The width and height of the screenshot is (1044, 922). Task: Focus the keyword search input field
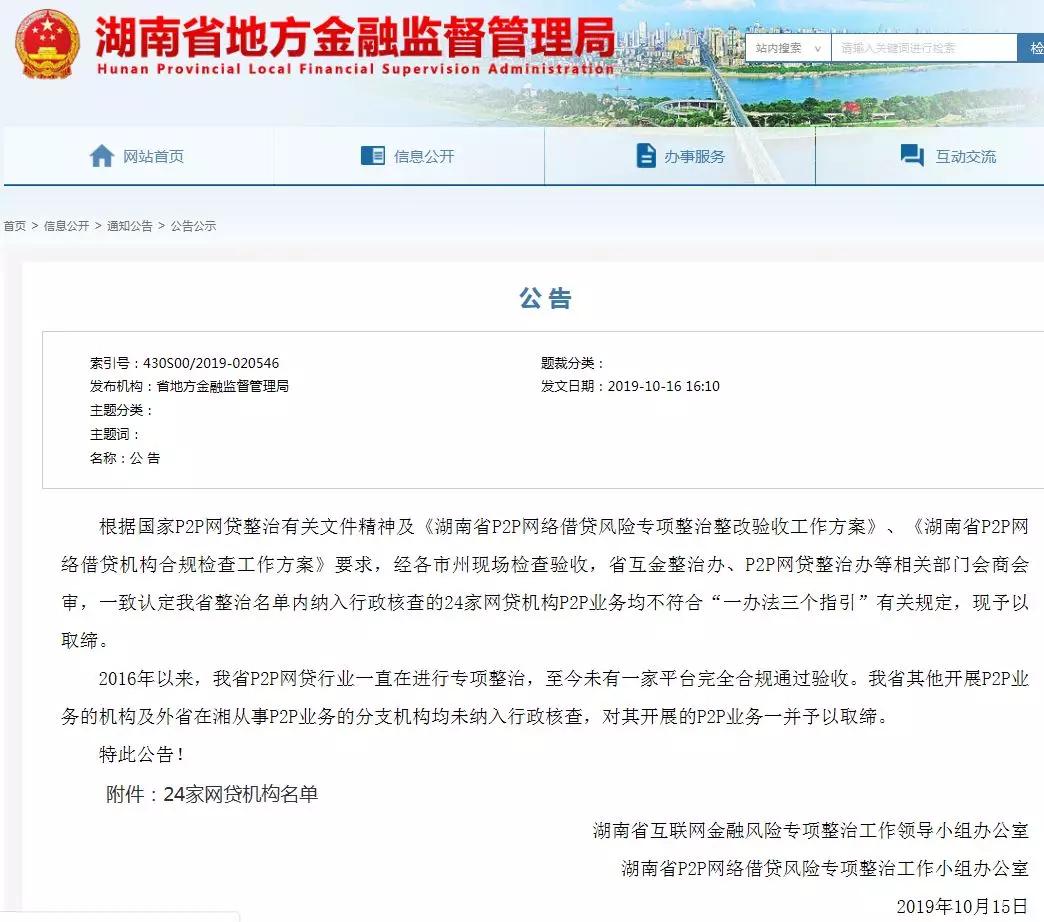(924, 48)
